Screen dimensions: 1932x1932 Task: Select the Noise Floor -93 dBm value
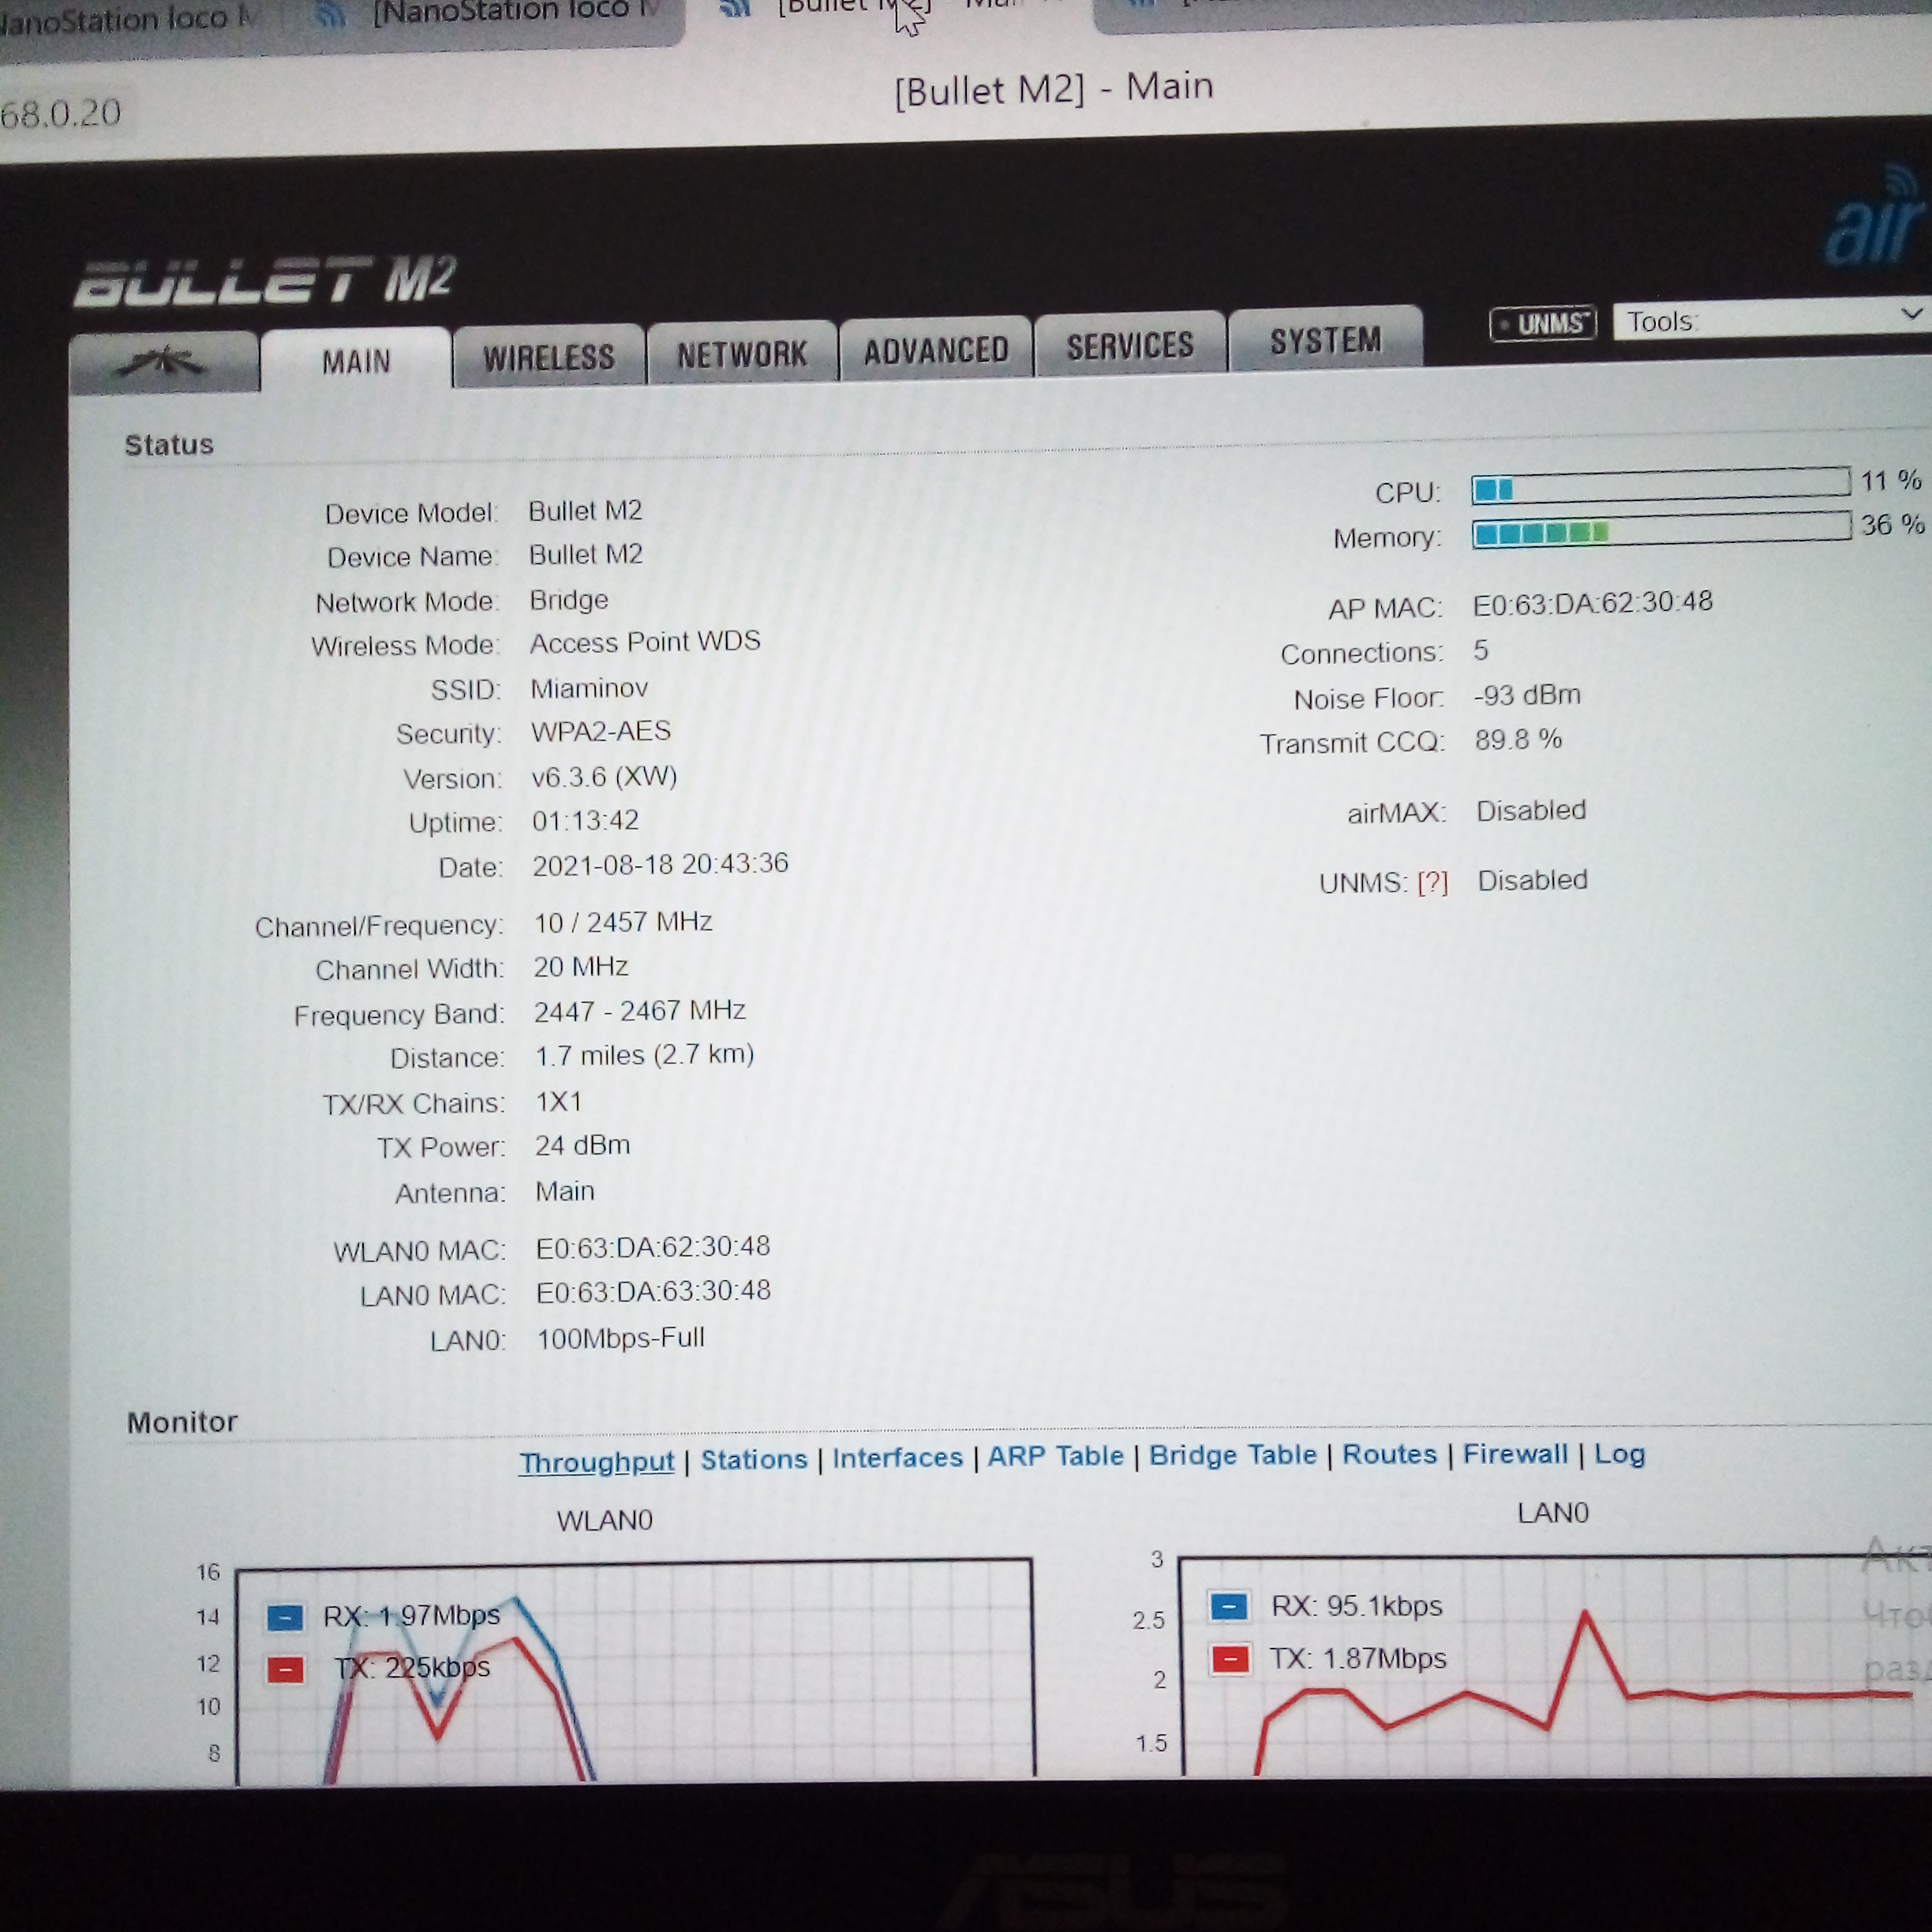tap(1527, 695)
